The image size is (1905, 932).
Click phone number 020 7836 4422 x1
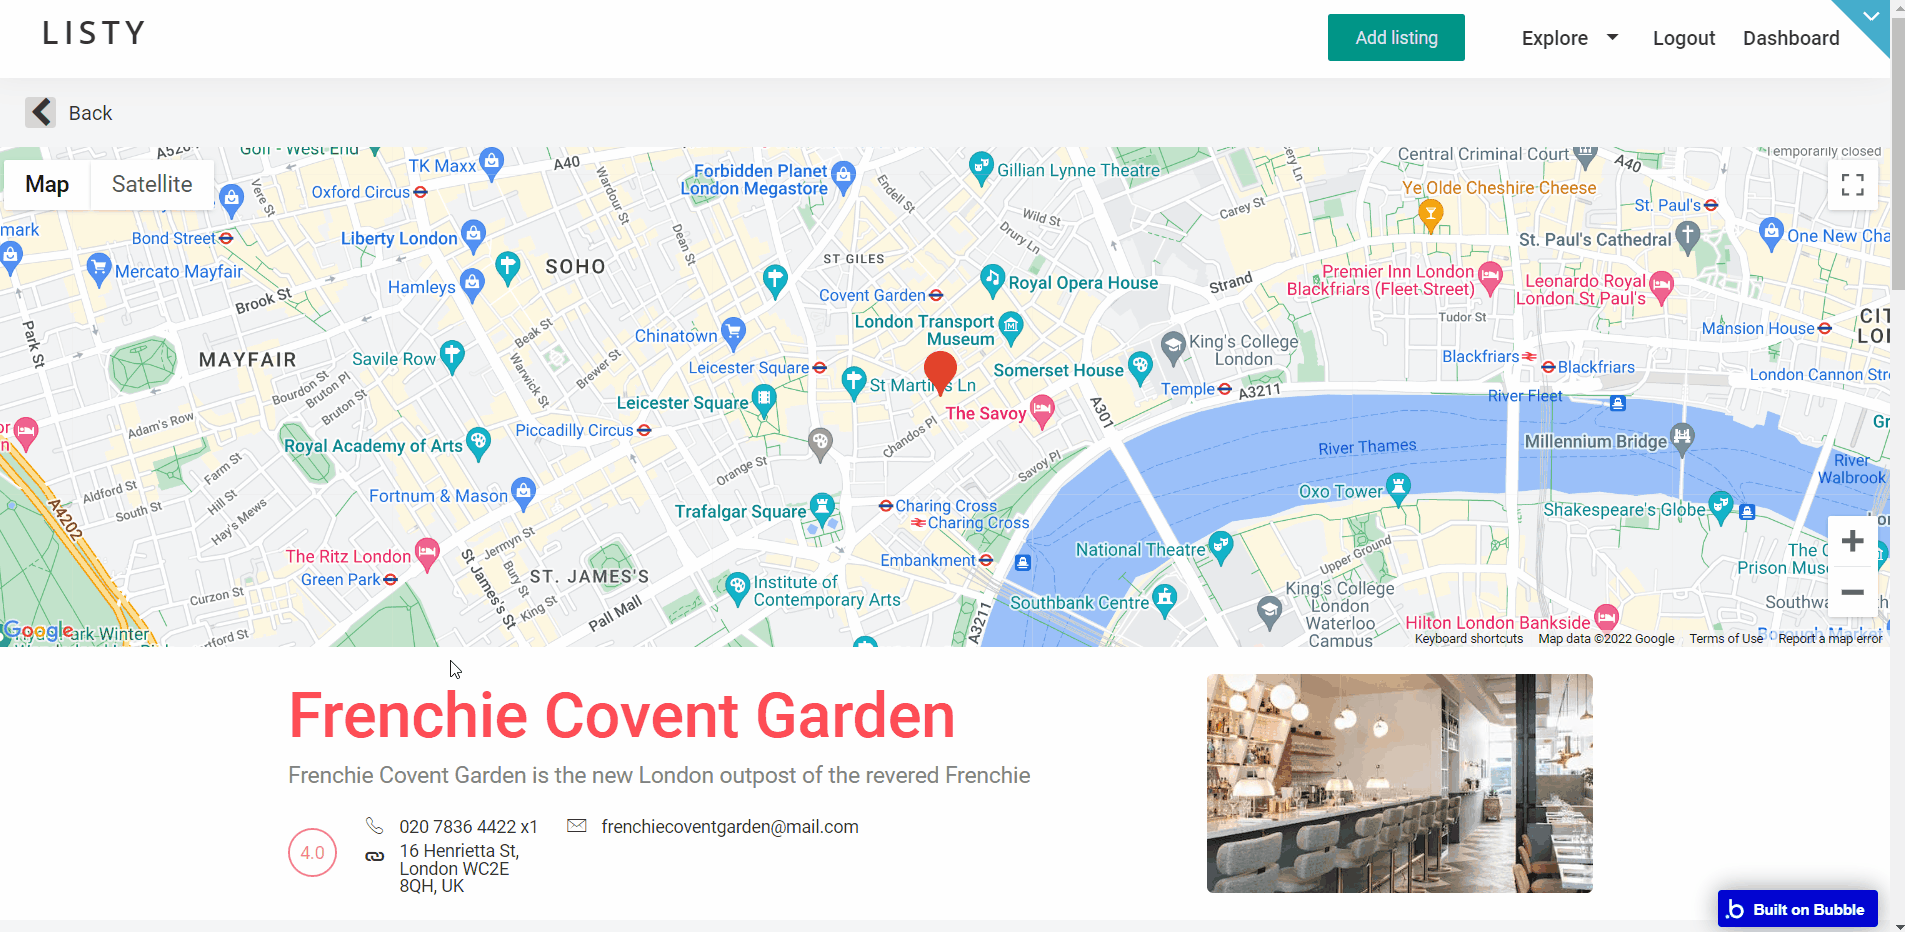[468, 826]
